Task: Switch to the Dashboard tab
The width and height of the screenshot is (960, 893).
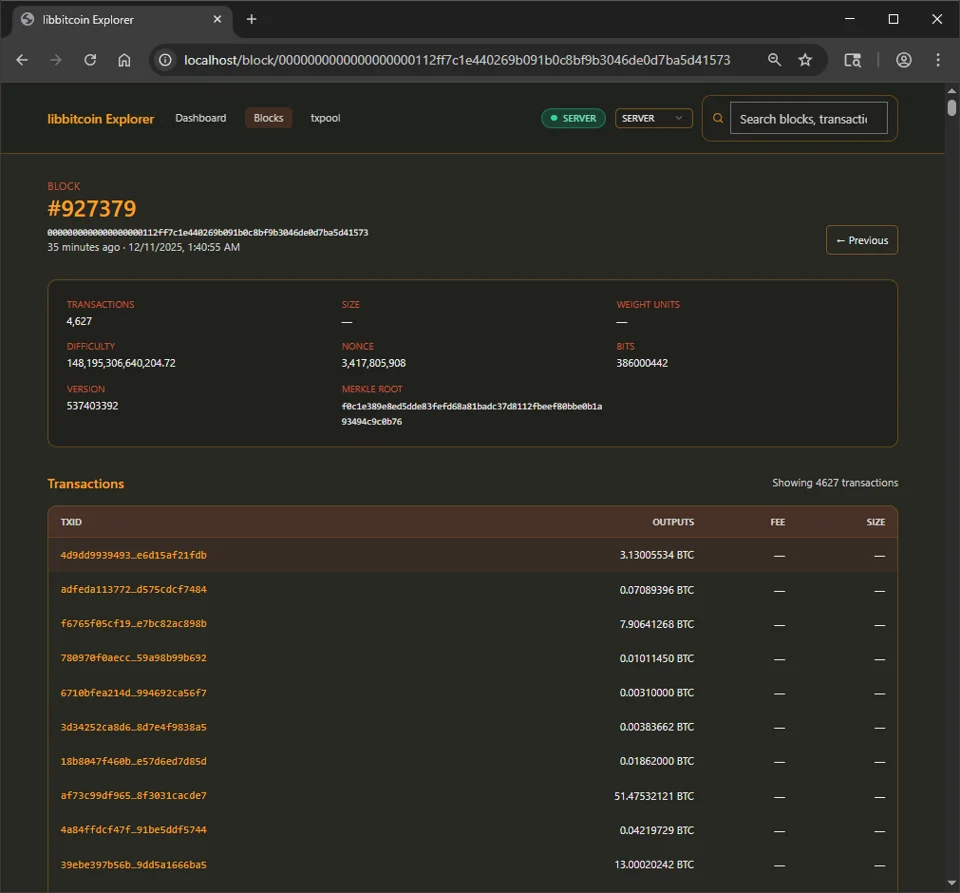Action: 201,118
